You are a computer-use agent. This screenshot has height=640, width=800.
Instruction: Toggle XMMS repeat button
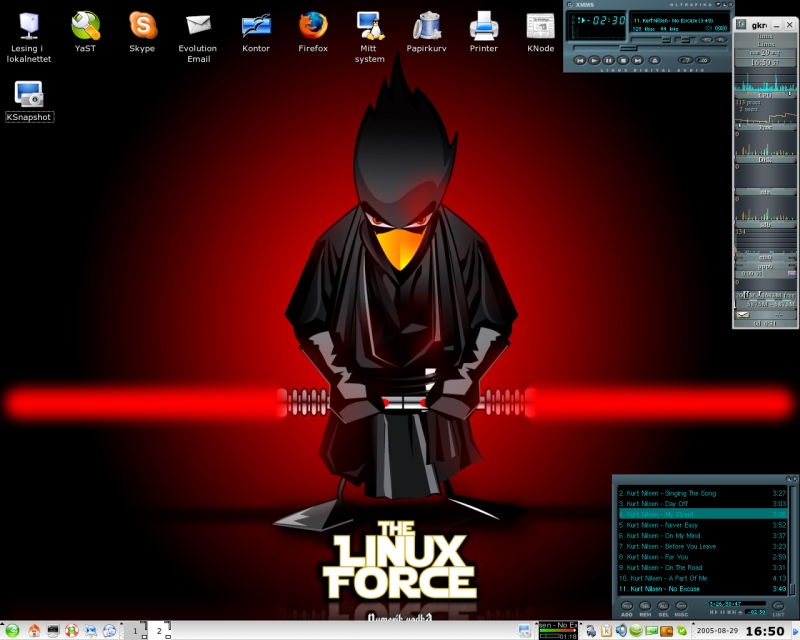703,60
